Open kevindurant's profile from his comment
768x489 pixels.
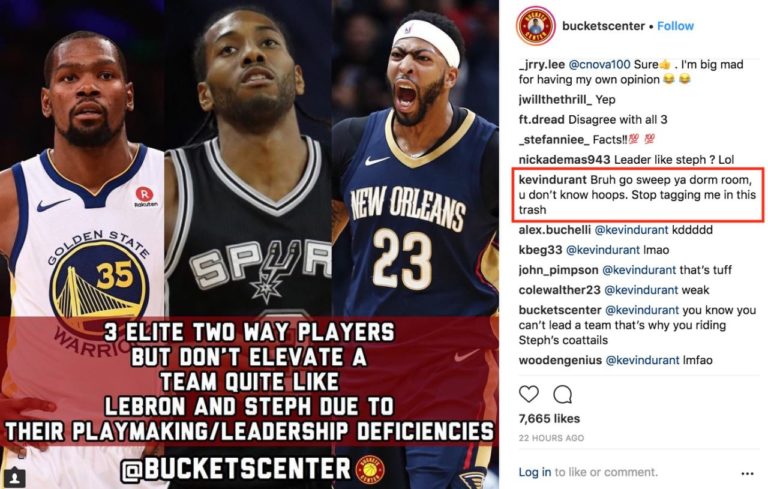tap(552, 180)
